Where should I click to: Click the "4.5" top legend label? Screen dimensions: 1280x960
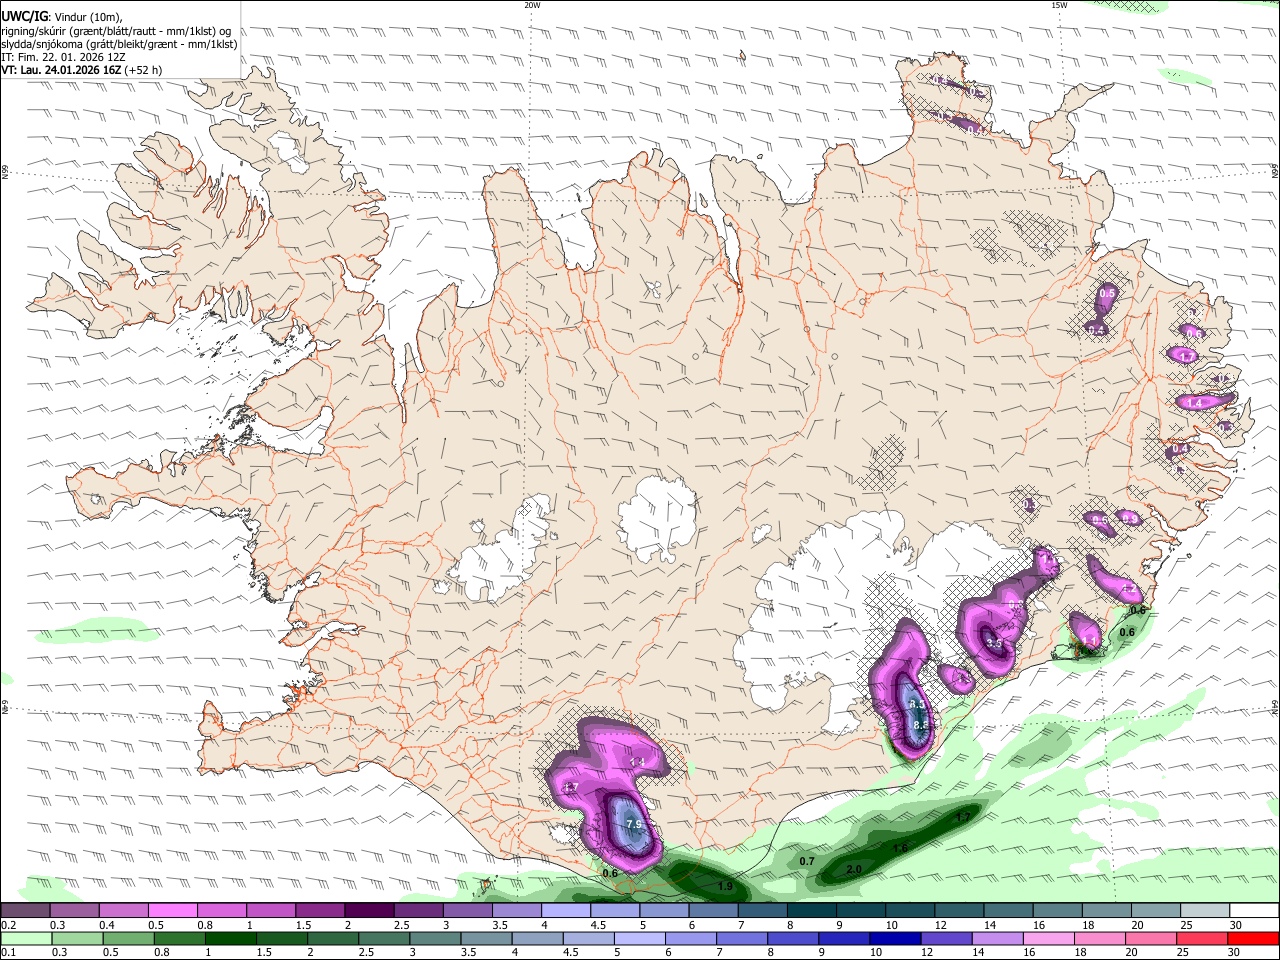(x=598, y=925)
